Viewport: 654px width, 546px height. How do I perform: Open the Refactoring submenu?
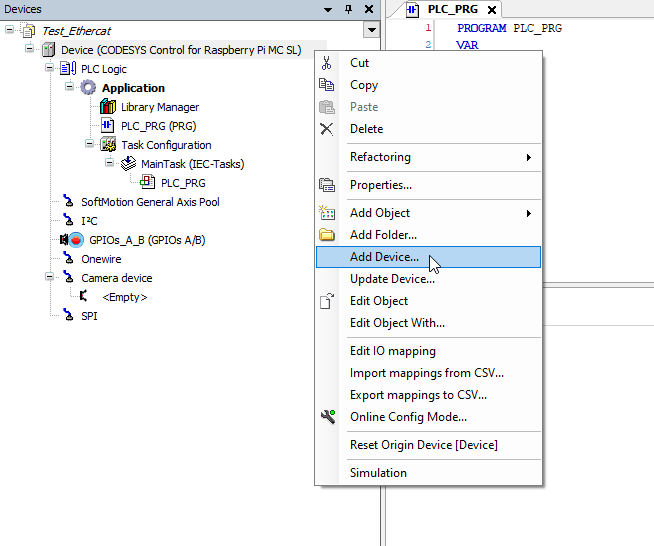(x=428, y=157)
